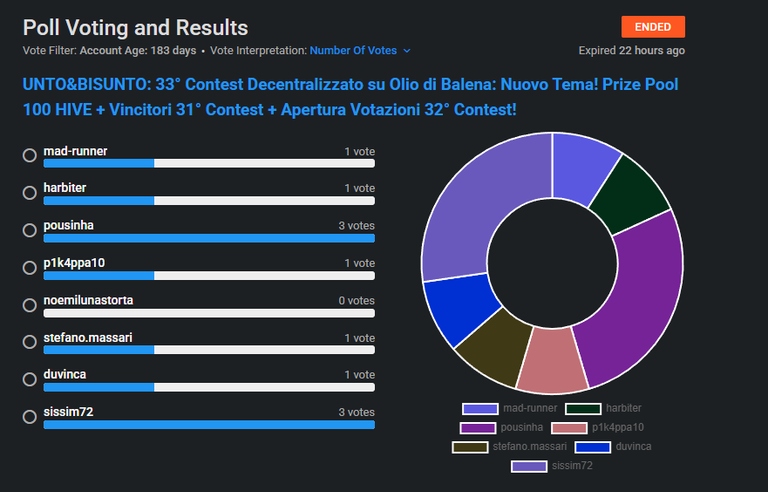The image size is (768, 492).
Task: Expand vote interpretation chevron arrow
Action: click(407, 50)
